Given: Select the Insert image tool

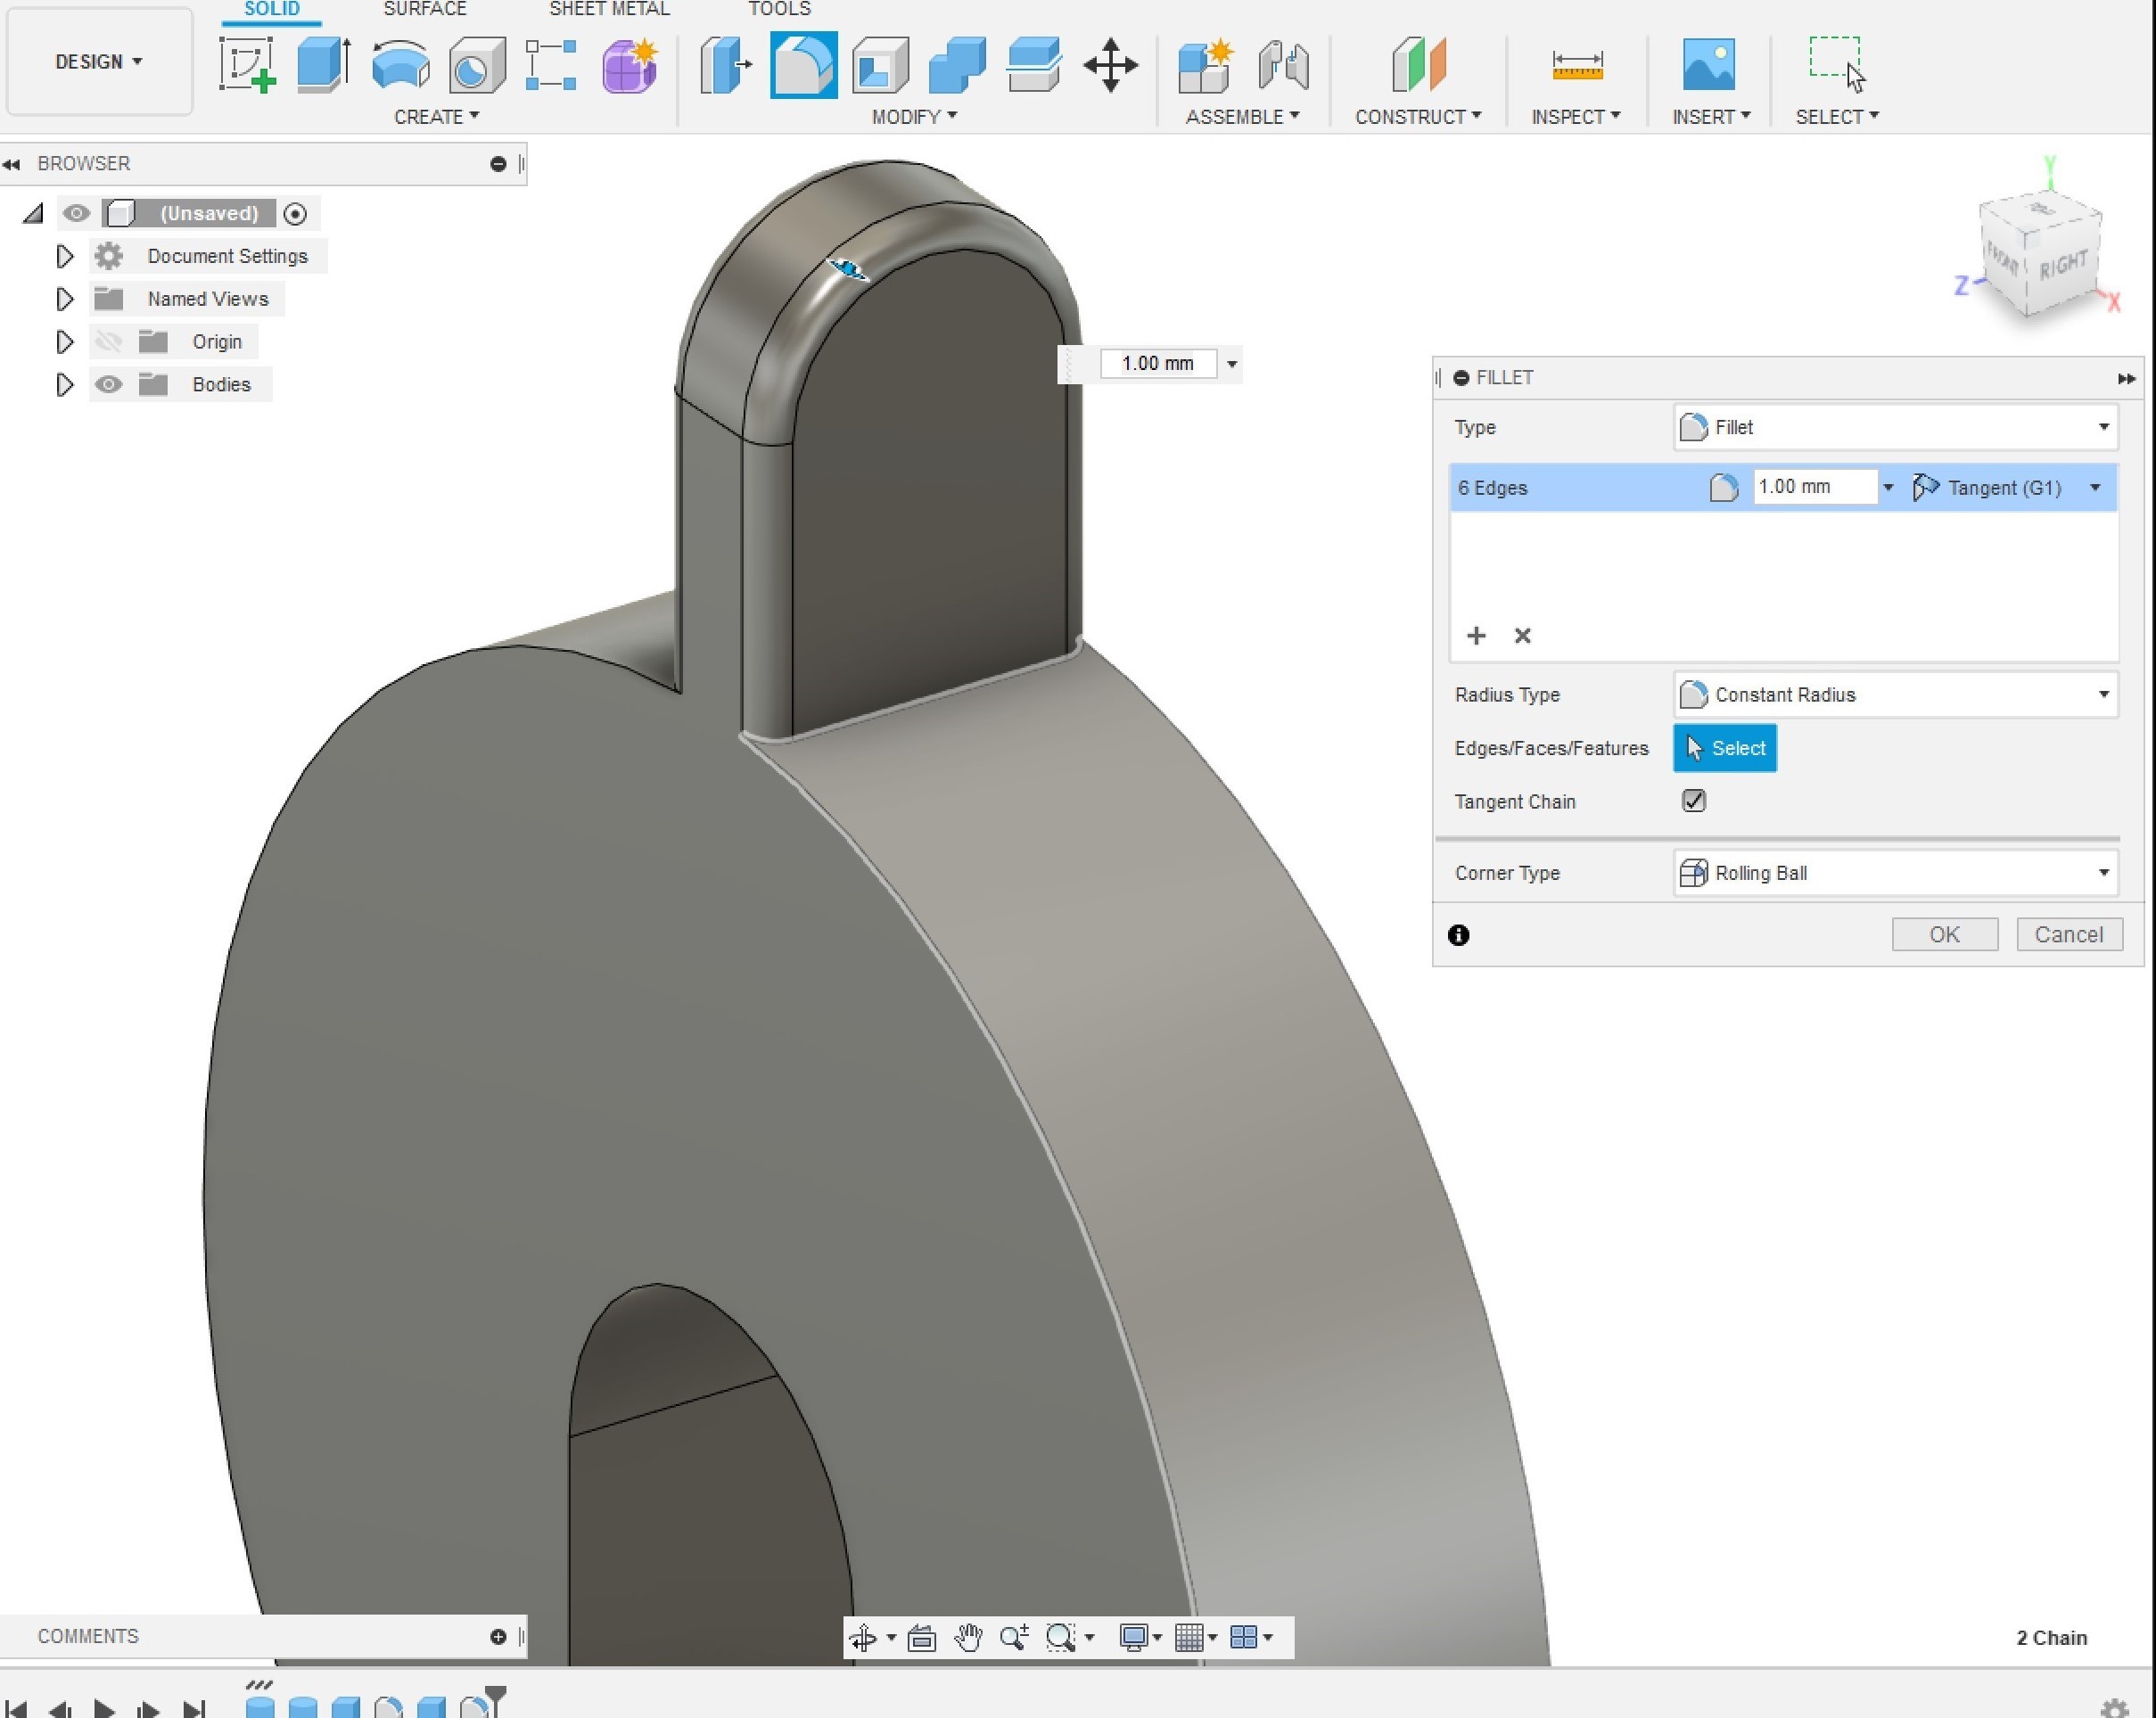Looking at the screenshot, I should (x=1708, y=65).
